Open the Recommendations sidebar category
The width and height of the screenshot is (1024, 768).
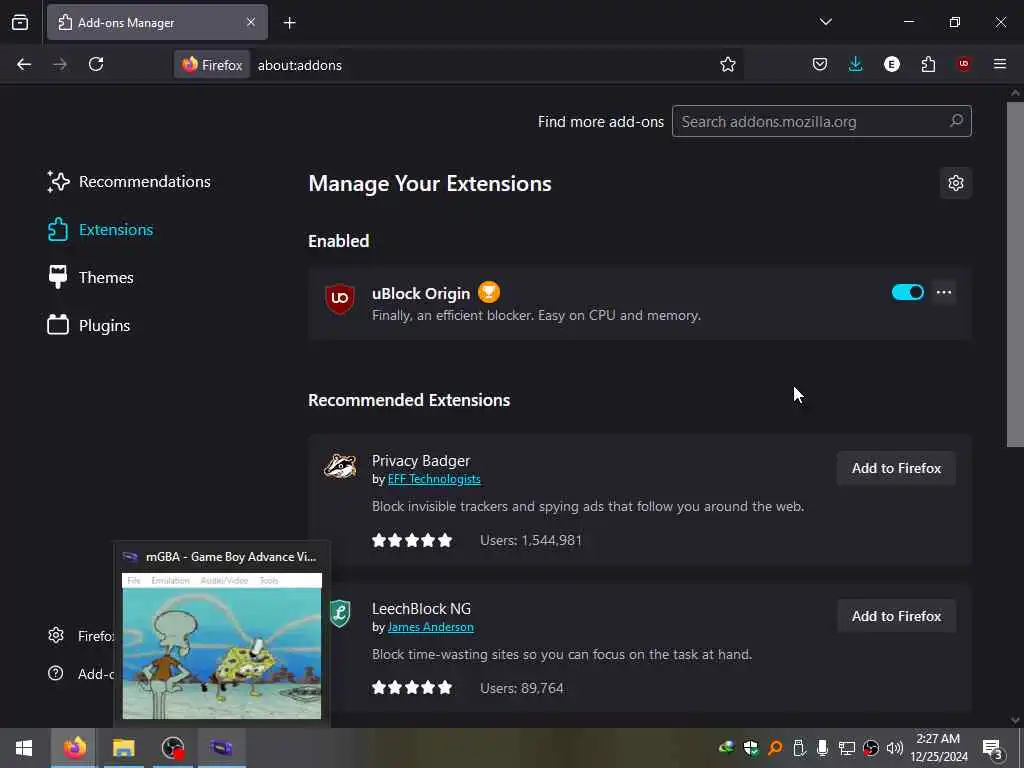click(x=129, y=182)
